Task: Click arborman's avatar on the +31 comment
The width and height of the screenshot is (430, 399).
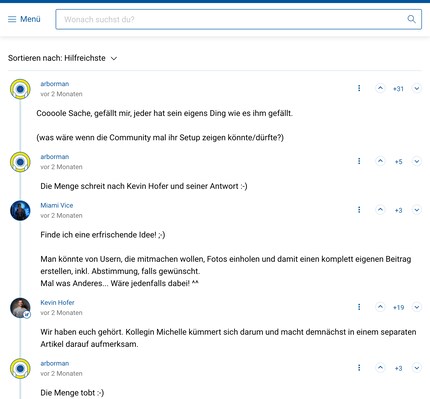Action: (20, 89)
